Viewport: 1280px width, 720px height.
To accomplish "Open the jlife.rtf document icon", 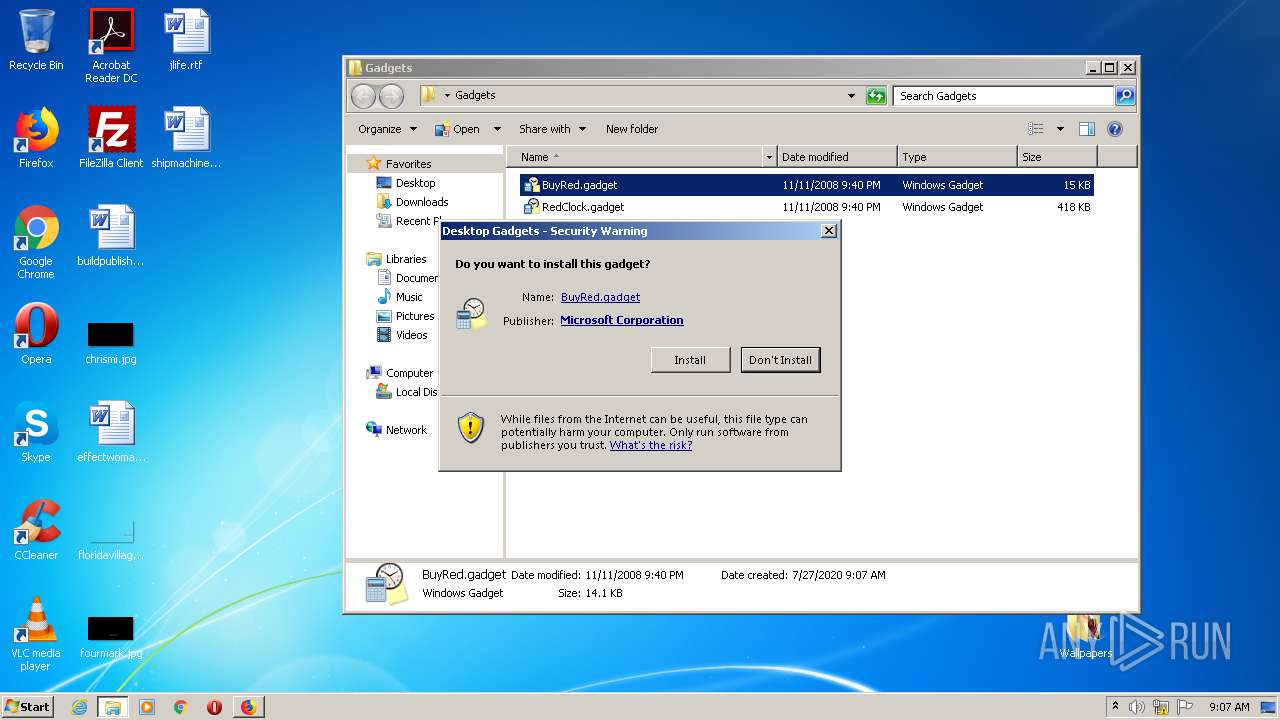I will (x=186, y=40).
